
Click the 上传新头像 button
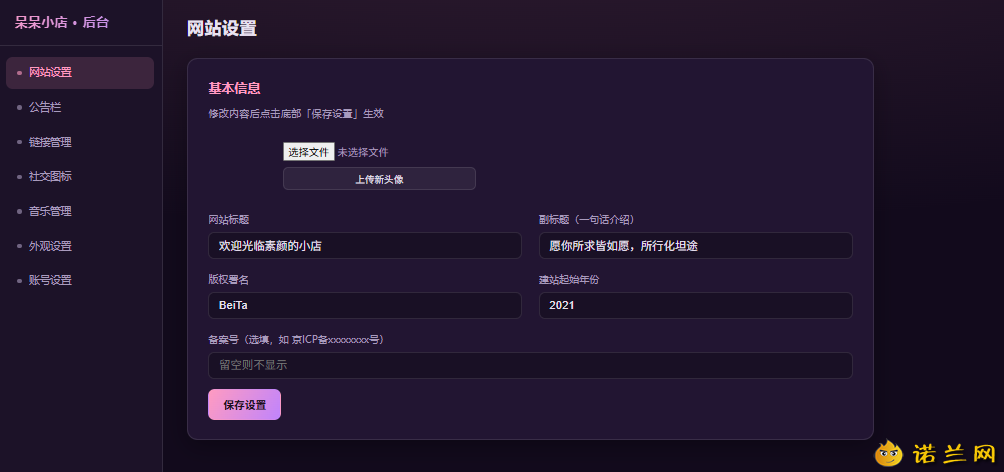click(379, 179)
